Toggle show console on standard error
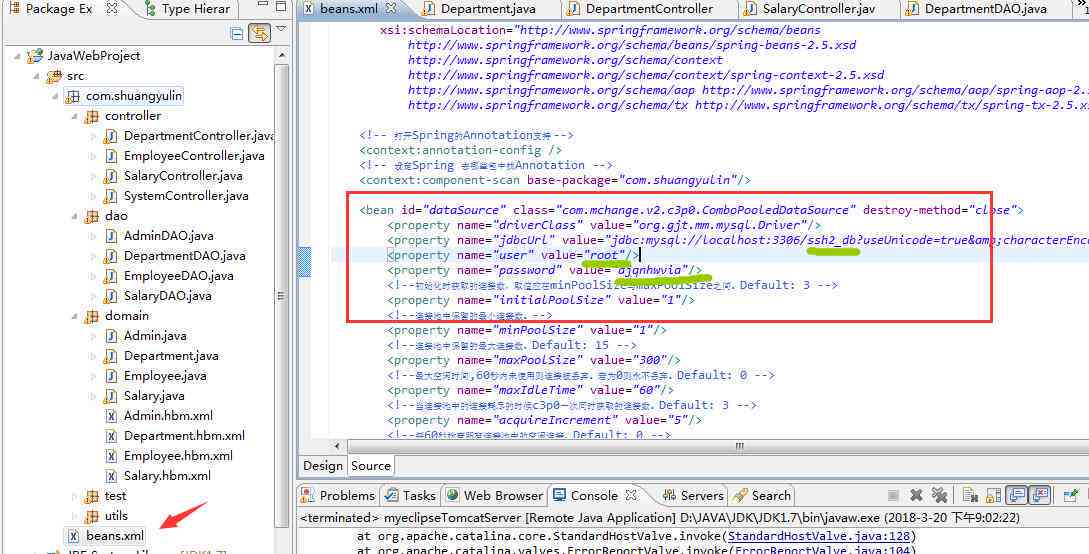This screenshot has width=1089, height=554. click(1039, 495)
